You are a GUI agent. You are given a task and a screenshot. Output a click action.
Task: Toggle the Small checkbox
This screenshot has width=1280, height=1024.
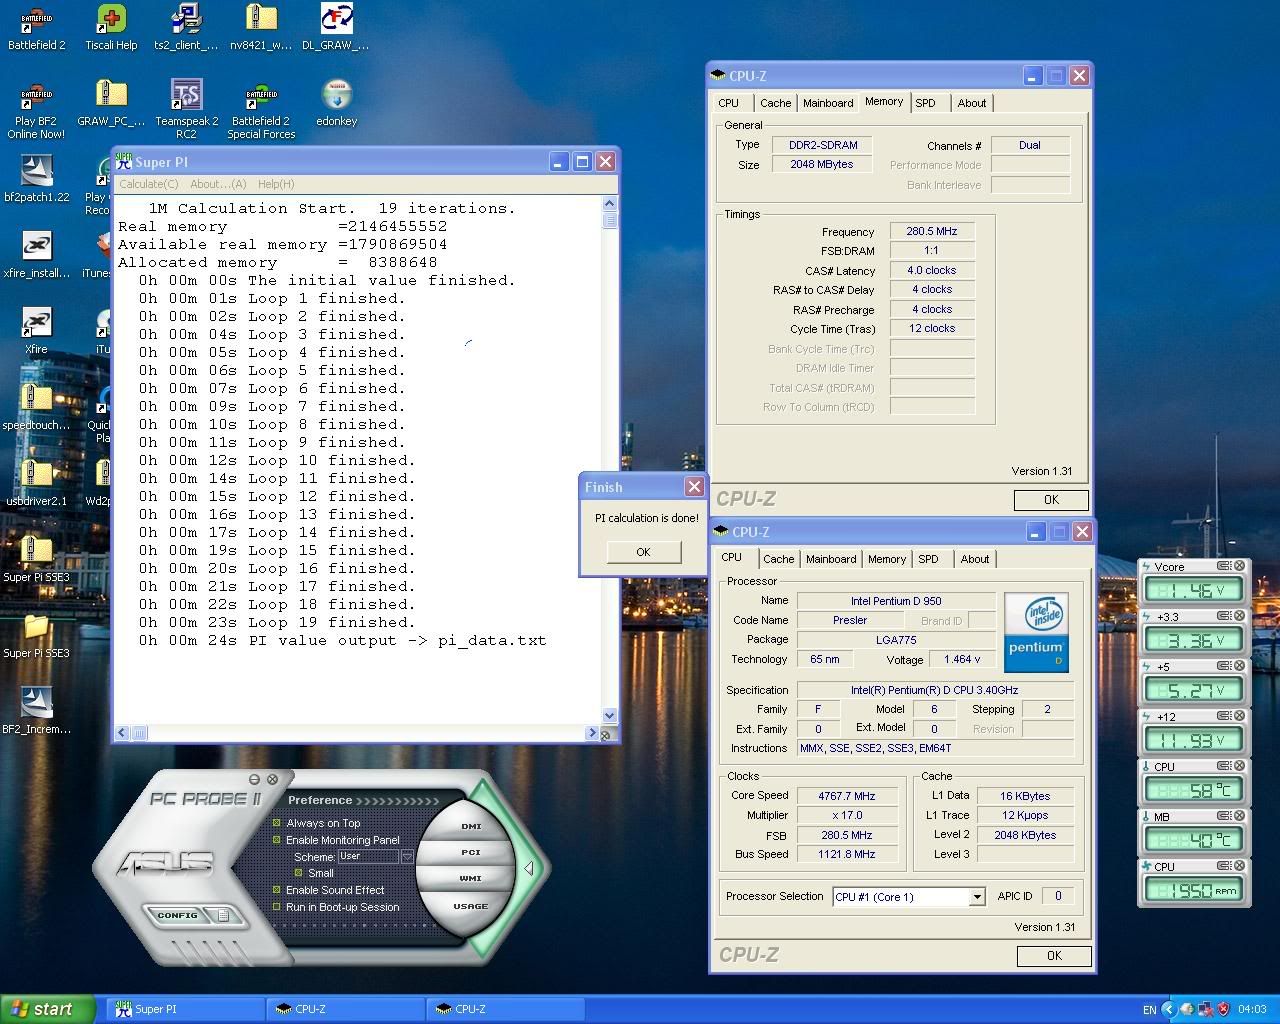[x=298, y=873]
